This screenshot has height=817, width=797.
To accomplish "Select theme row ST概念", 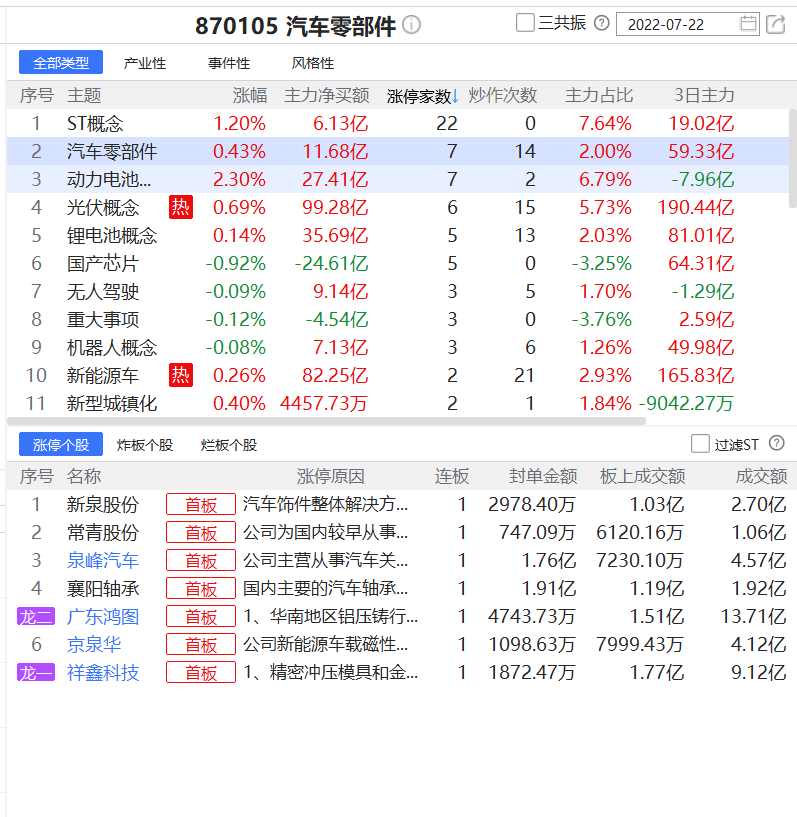I will coord(398,123).
